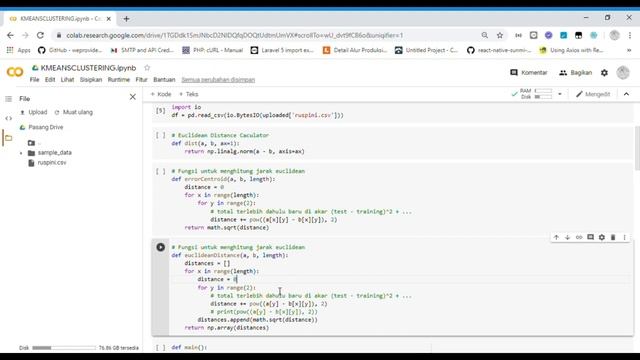Click Upload in the File panel
The width and height of the screenshot is (640, 360).
coord(33,112)
